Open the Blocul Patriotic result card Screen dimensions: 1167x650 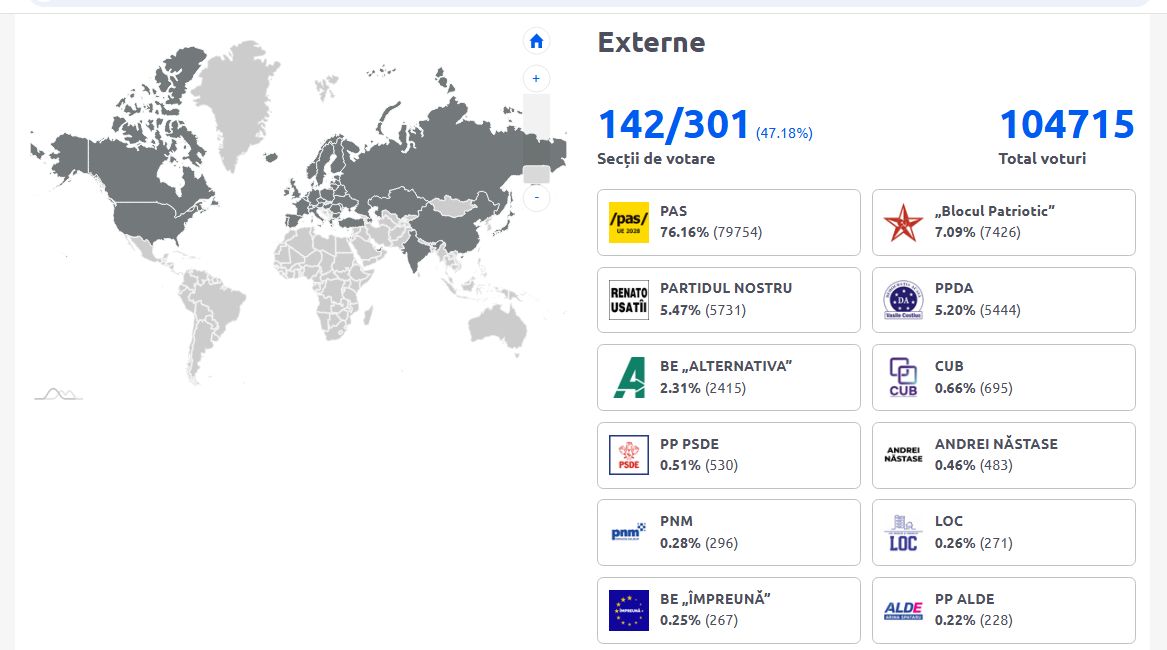(x=1003, y=222)
